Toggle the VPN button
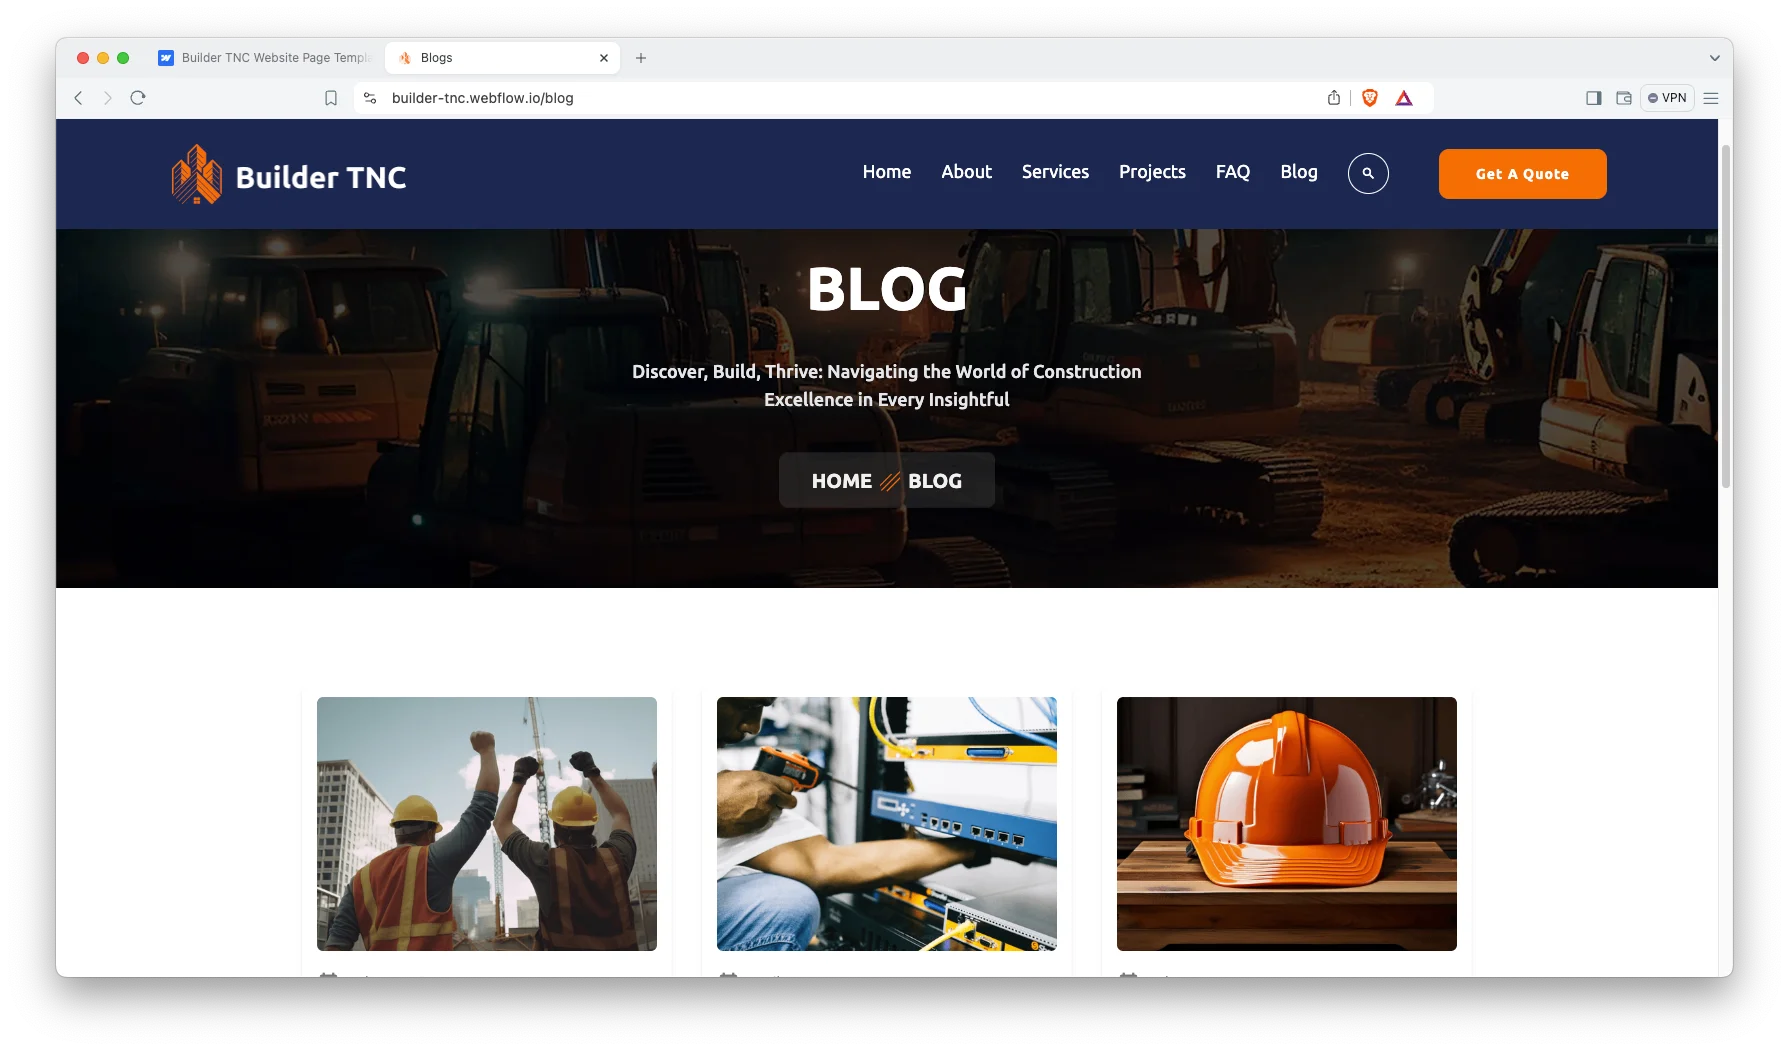Viewport: 1789px width, 1051px height. [x=1667, y=98]
